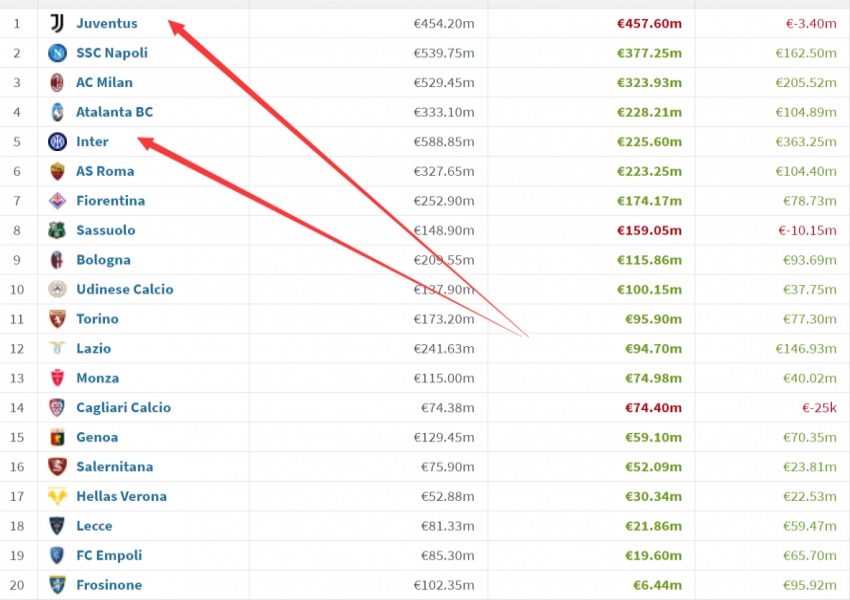Screen dimensions: 850x600
Task: Click the Fiorentina club emblem
Action: point(55,200)
